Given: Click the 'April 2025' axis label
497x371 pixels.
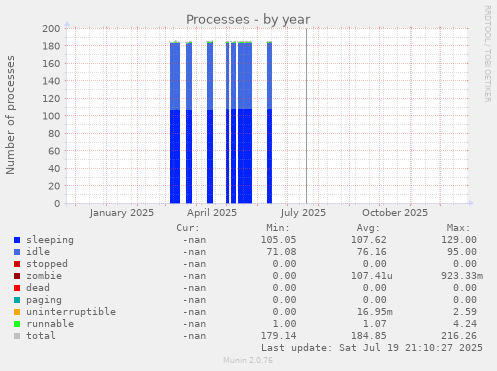Looking at the screenshot, I should point(212,213).
